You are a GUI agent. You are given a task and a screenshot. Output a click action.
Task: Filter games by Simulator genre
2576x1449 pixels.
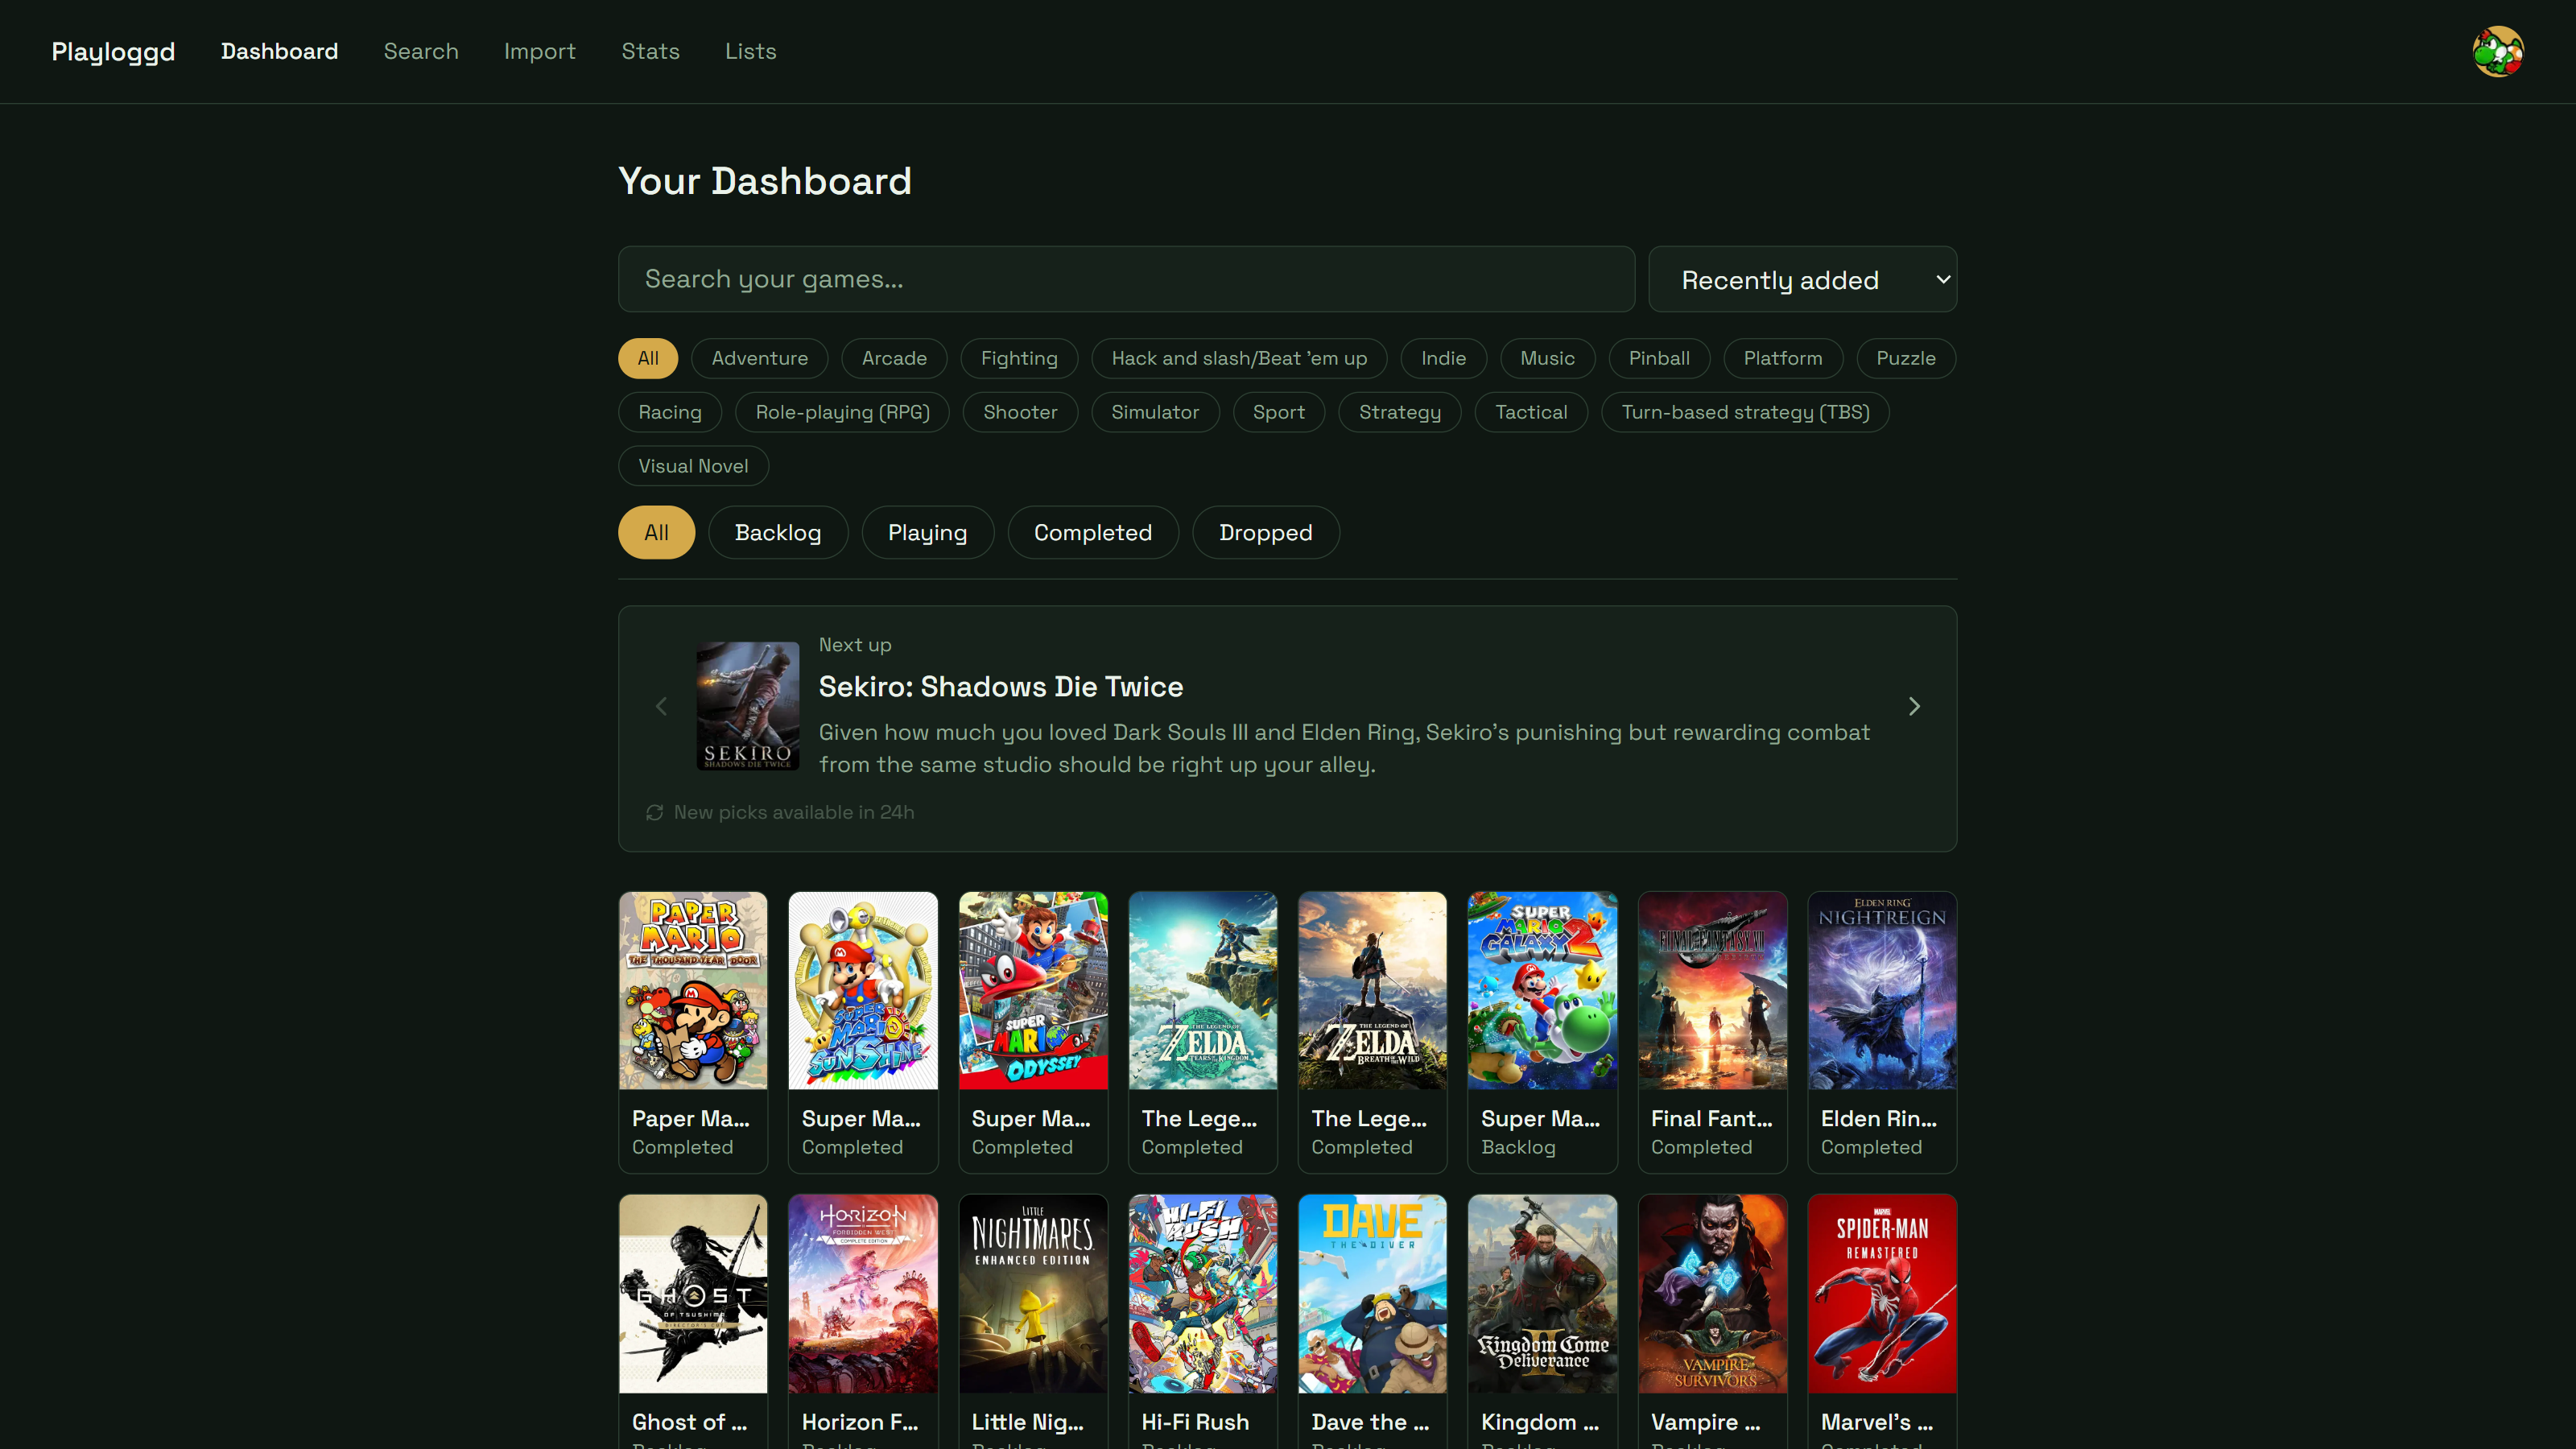click(x=1155, y=412)
